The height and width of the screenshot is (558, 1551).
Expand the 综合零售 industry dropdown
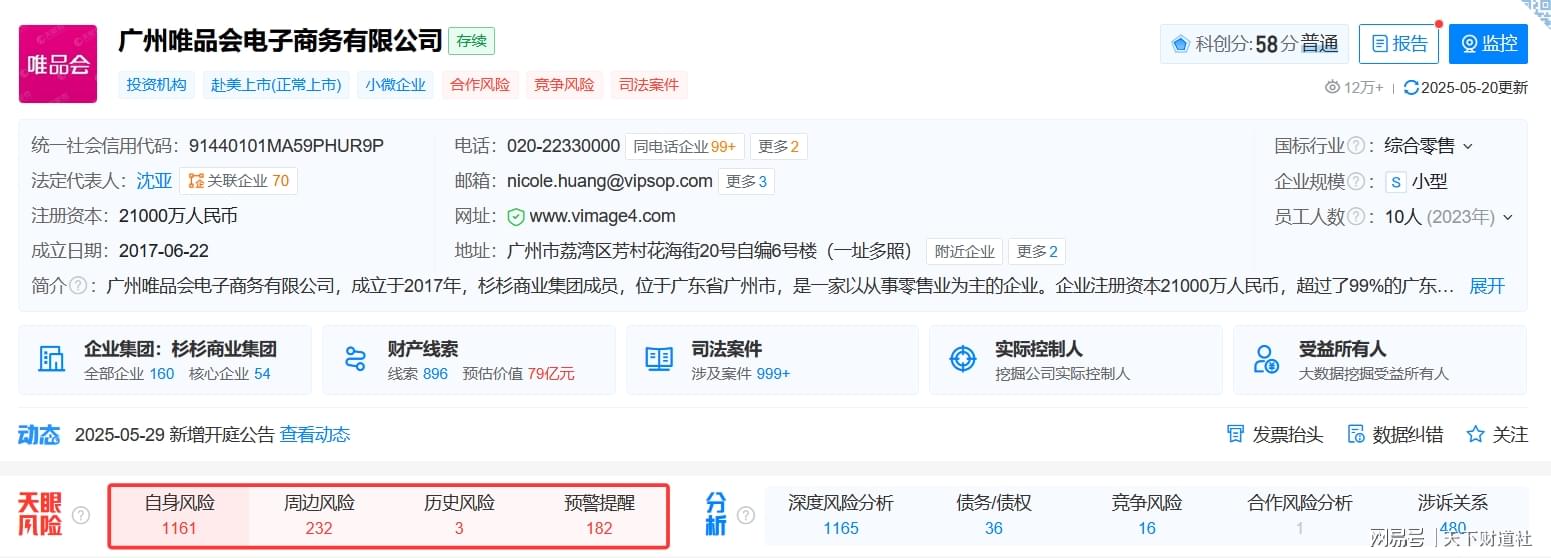click(1428, 146)
